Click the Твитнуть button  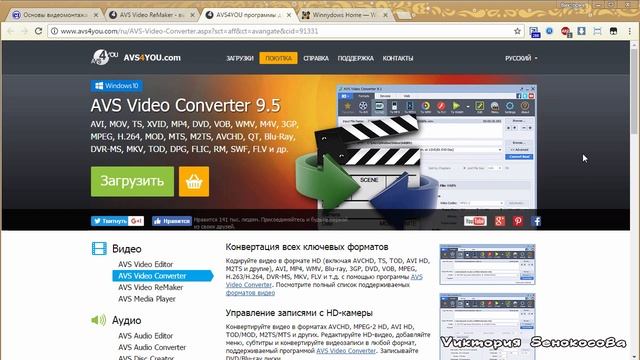coord(109,221)
